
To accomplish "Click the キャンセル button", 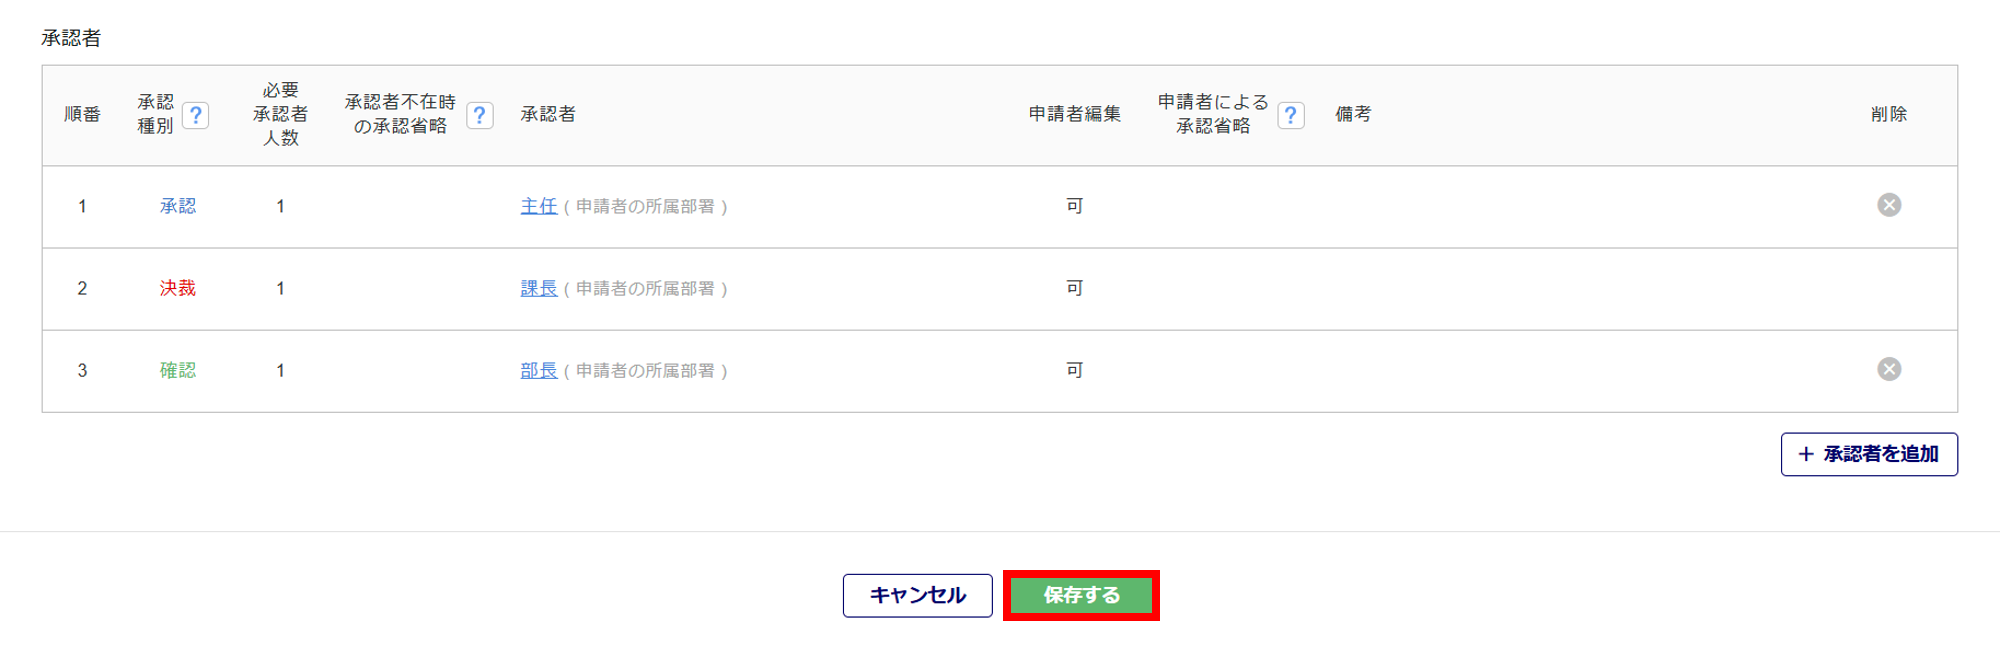I will 917,595.
